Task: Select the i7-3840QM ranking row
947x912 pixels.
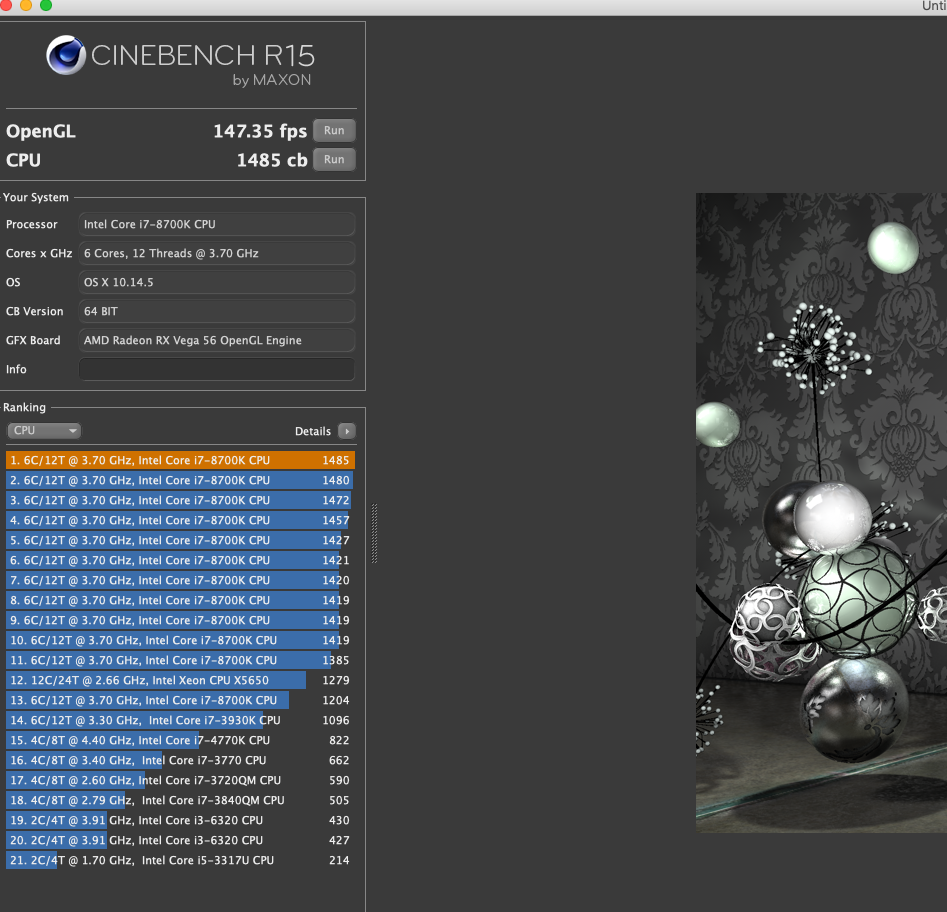Action: point(180,800)
